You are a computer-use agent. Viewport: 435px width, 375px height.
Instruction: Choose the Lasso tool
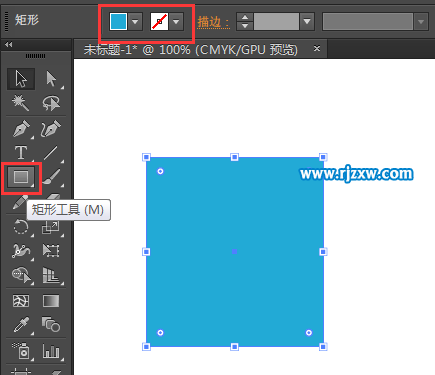click(51, 103)
